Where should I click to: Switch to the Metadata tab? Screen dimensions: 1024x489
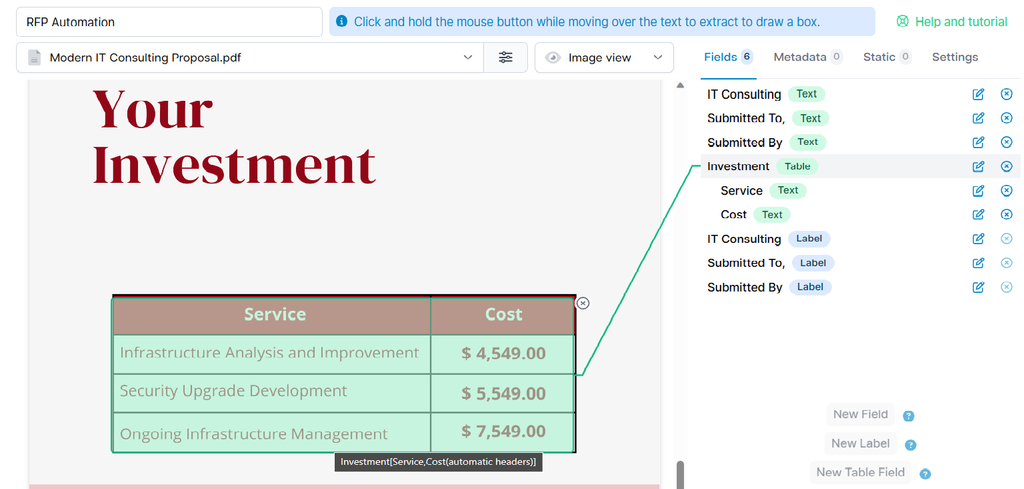click(808, 57)
